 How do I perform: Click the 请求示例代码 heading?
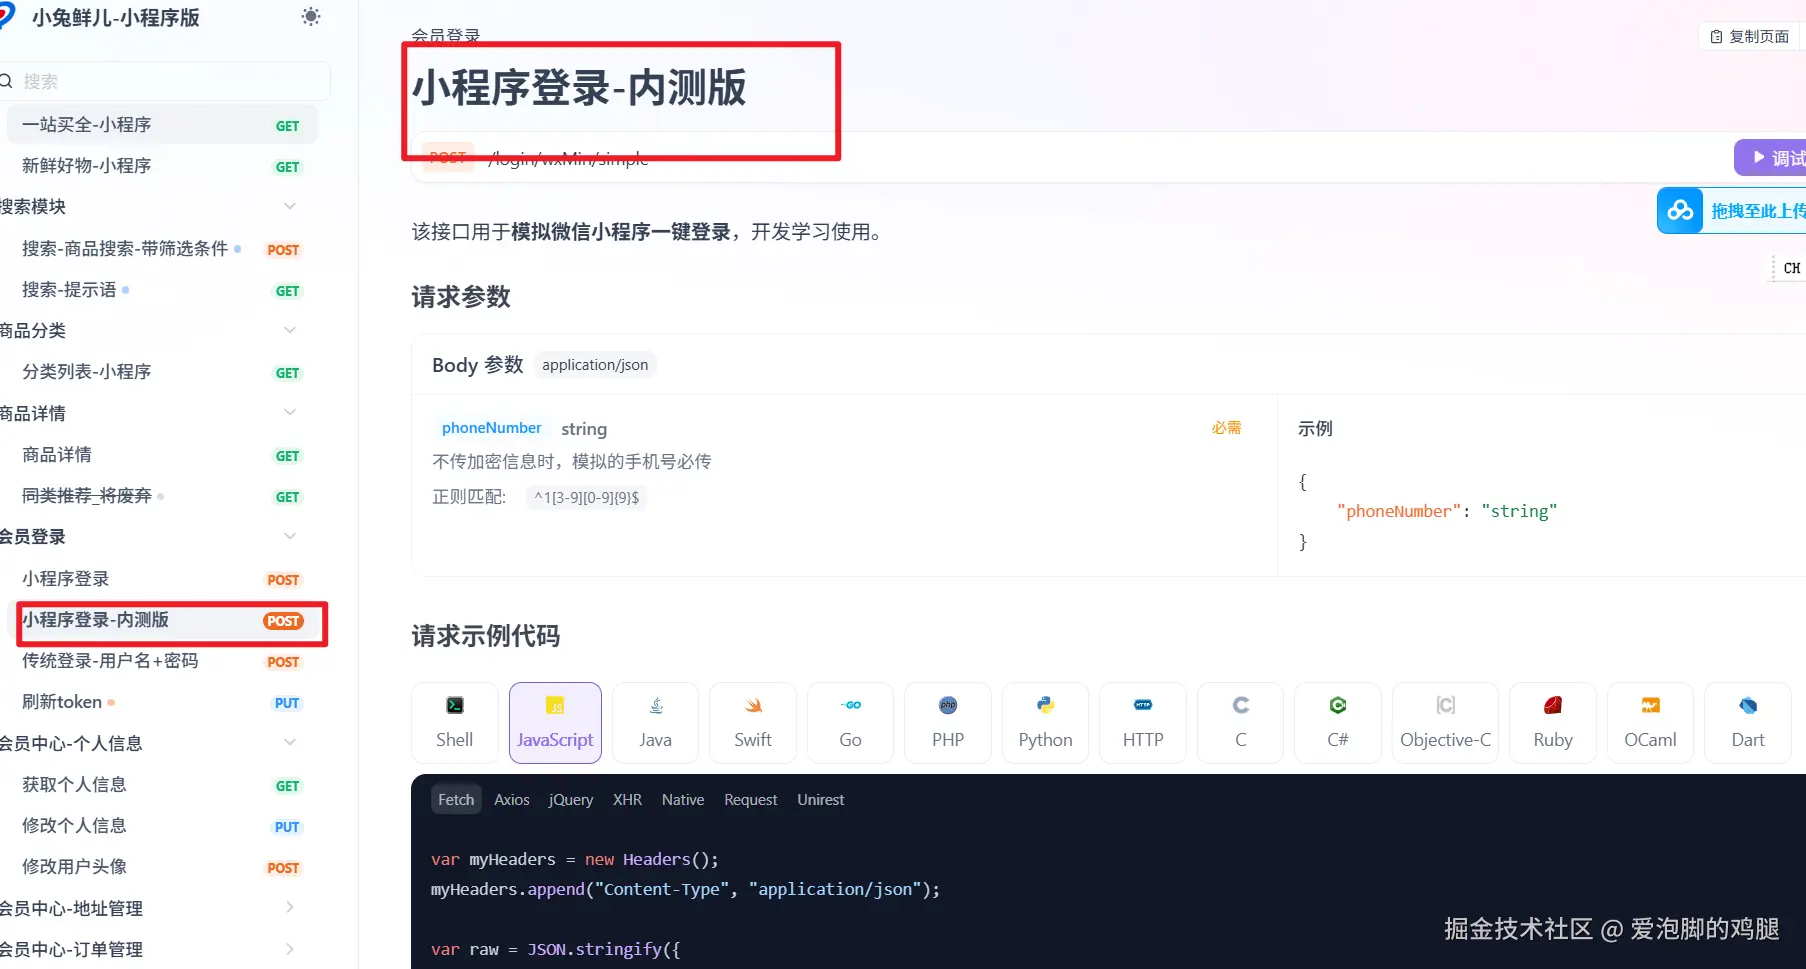coord(486,636)
